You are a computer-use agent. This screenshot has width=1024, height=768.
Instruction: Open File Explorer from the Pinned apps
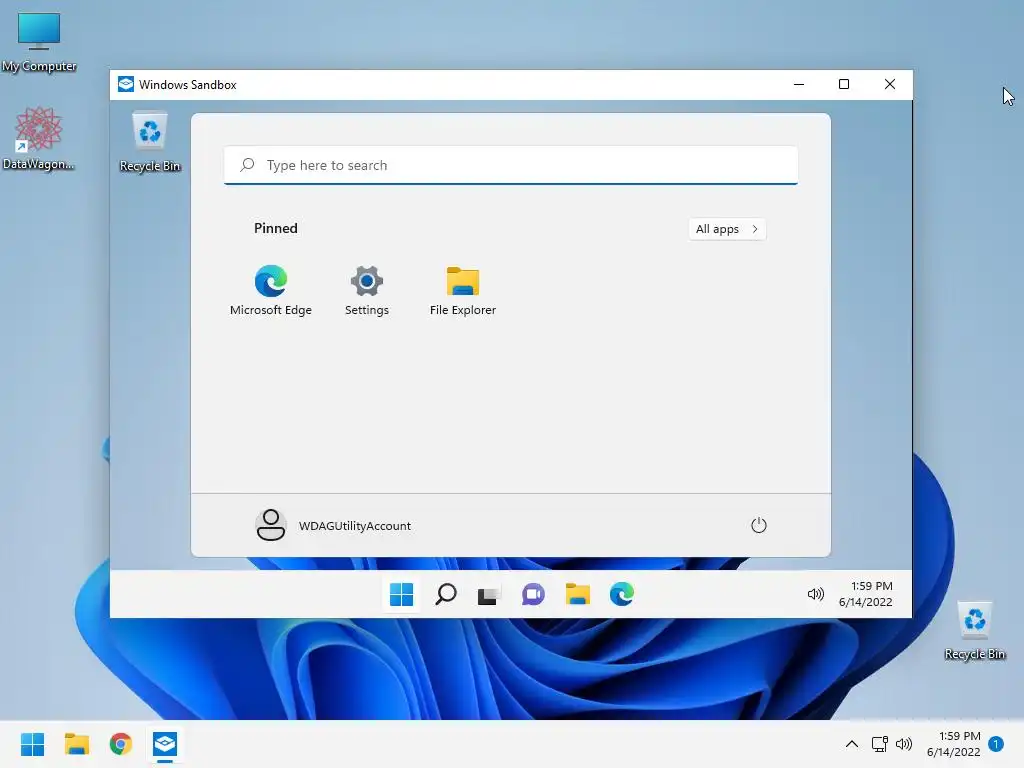click(462, 291)
